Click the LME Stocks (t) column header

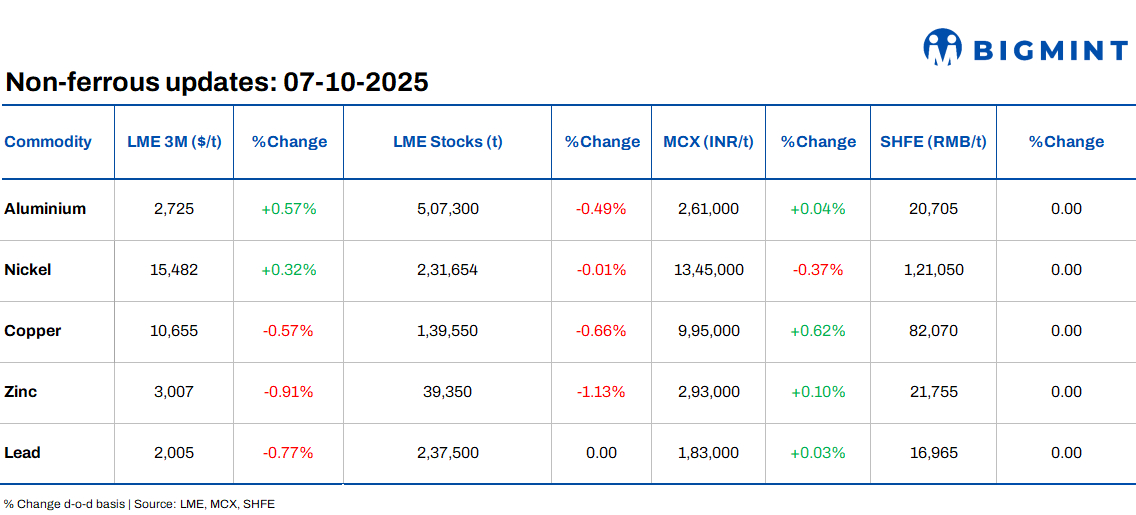[447, 142]
